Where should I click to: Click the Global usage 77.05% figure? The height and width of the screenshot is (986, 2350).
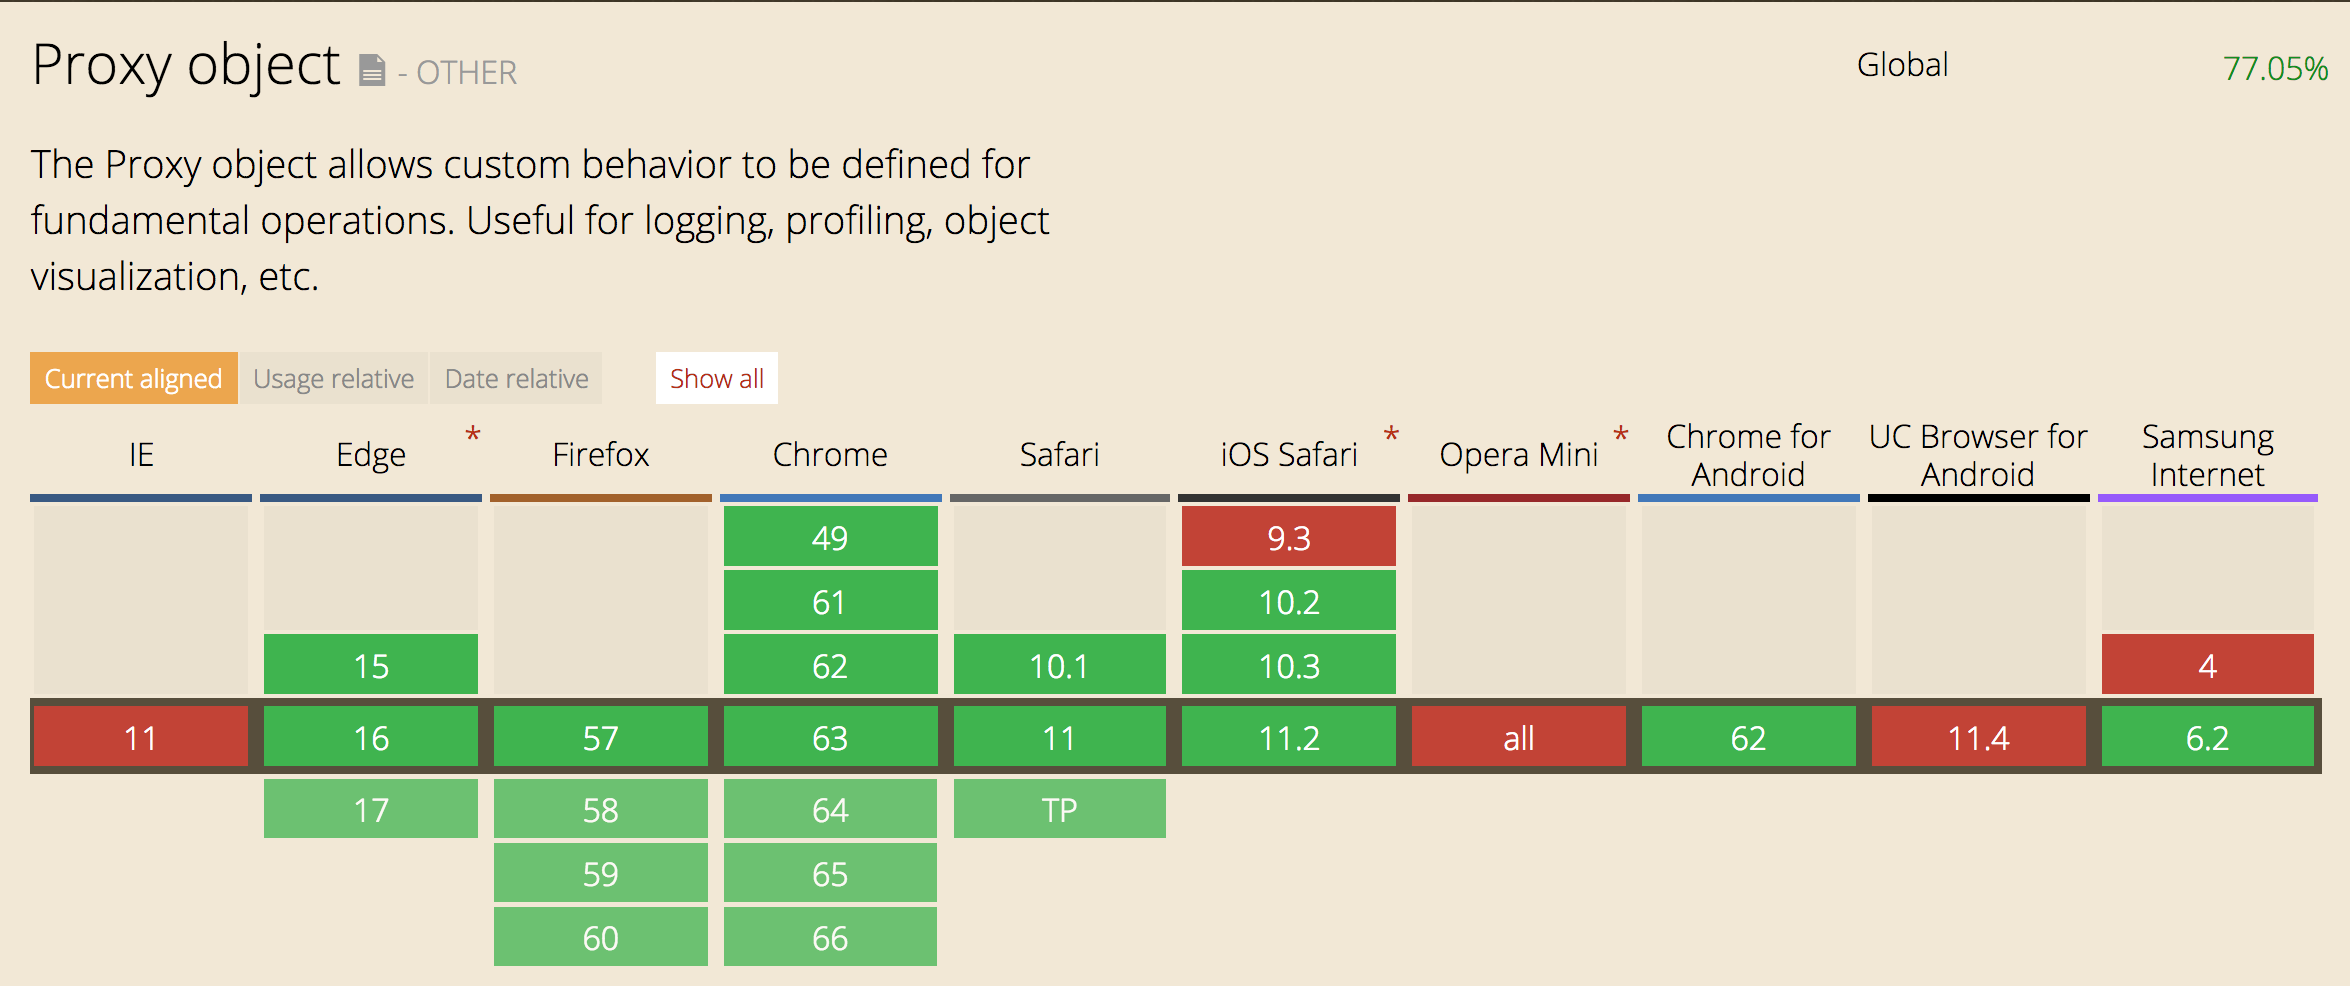point(2275,68)
